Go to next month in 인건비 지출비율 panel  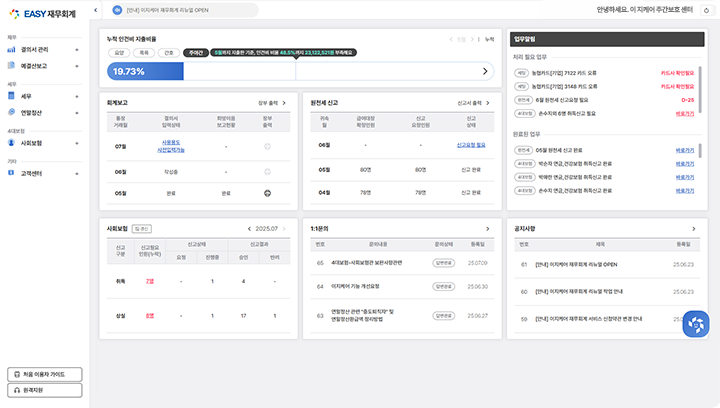tap(472, 39)
